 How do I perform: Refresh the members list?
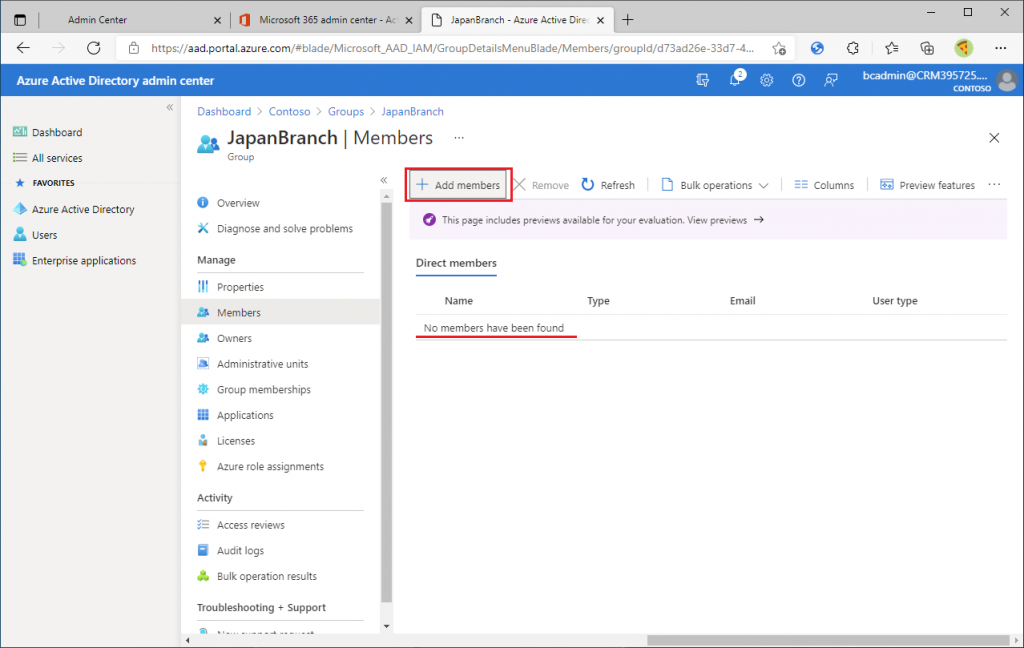608,185
